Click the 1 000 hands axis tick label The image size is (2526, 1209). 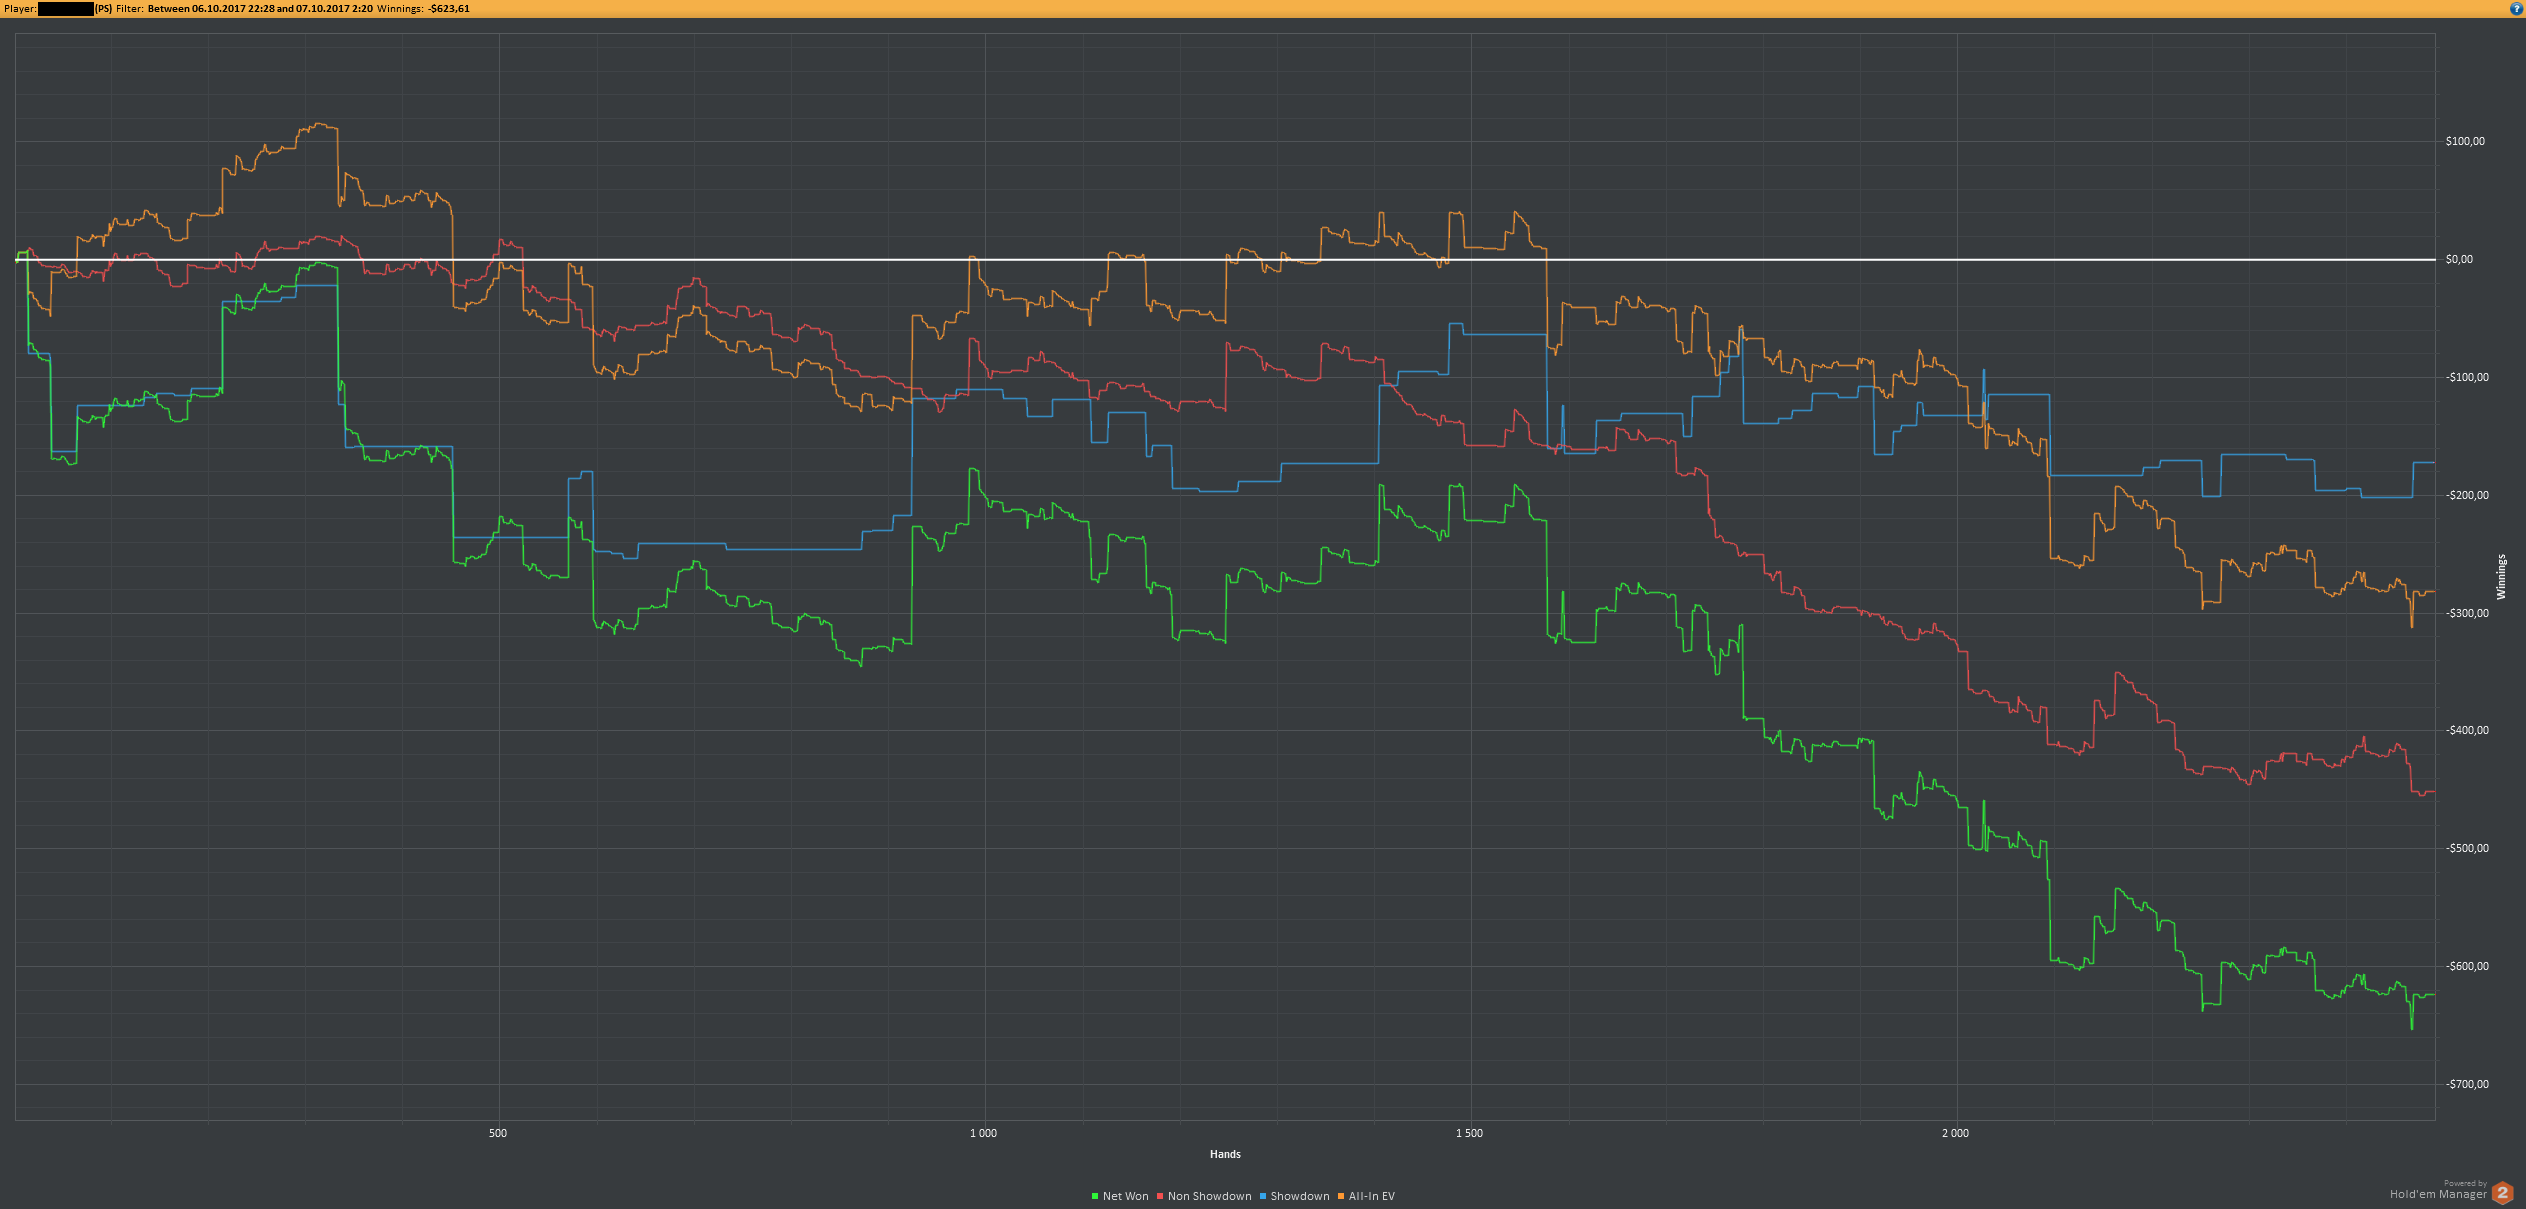coord(983,1133)
